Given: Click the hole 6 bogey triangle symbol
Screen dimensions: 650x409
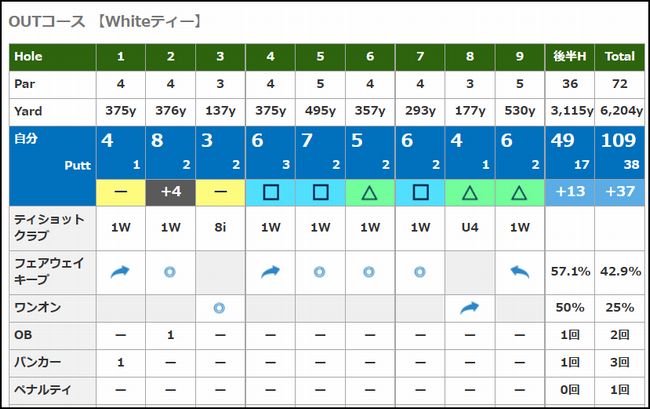Looking at the screenshot, I should (x=370, y=192).
